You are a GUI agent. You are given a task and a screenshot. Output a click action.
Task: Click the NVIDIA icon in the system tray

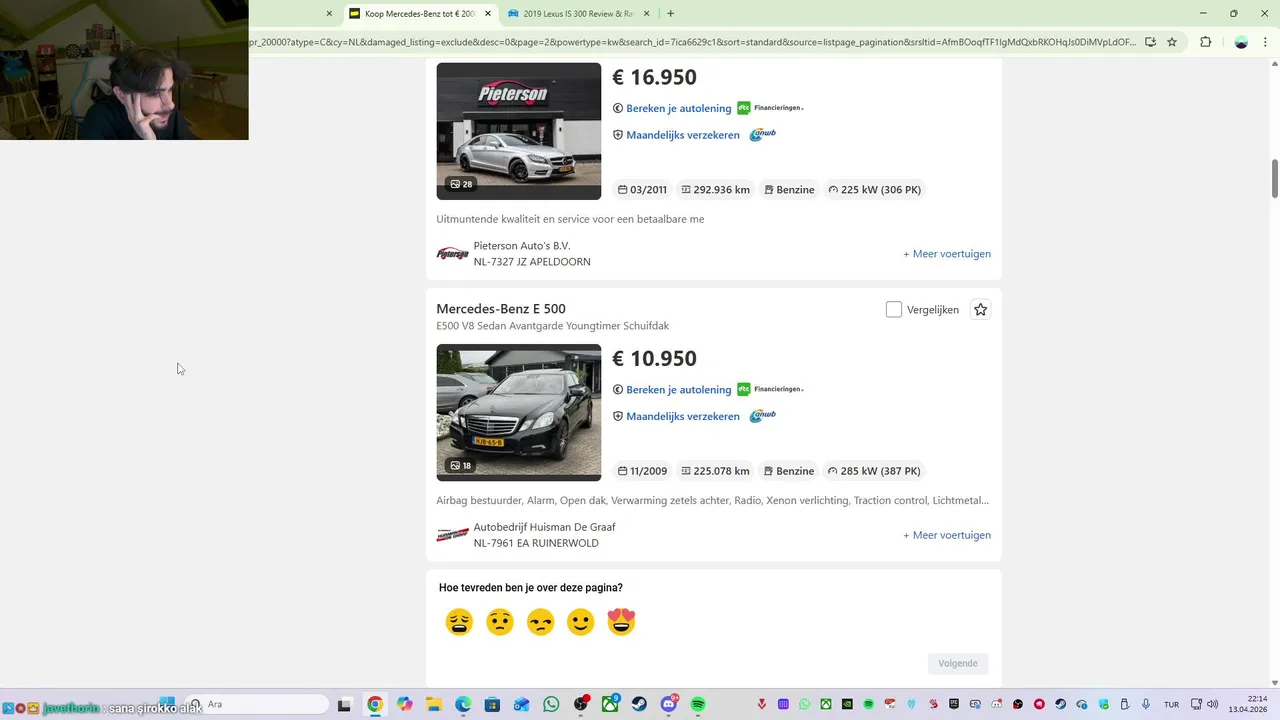click(x=848, y=705)
